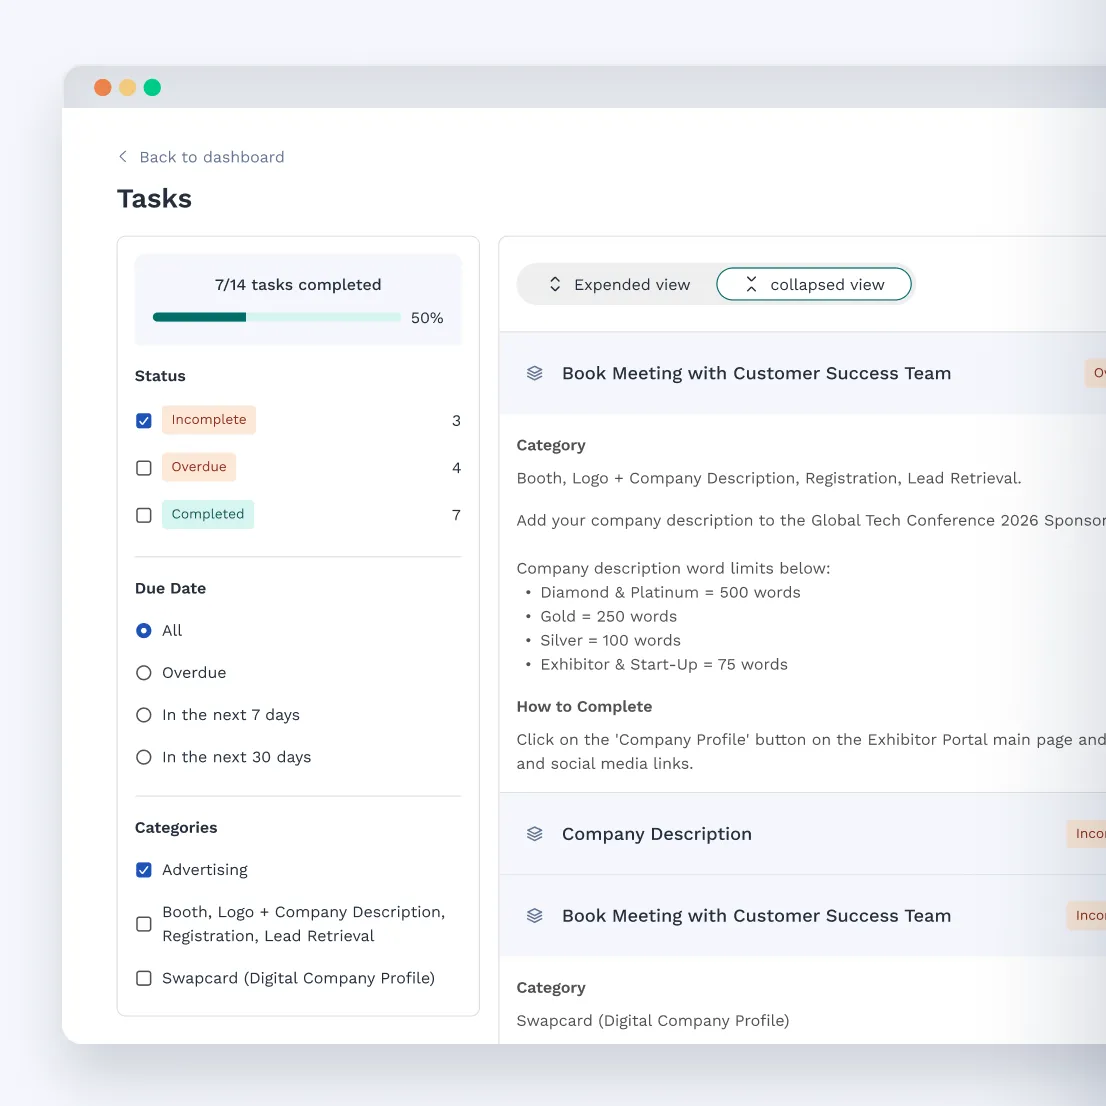
Task: Click the layers icon beside Company Description
Action: coord(534,833)
